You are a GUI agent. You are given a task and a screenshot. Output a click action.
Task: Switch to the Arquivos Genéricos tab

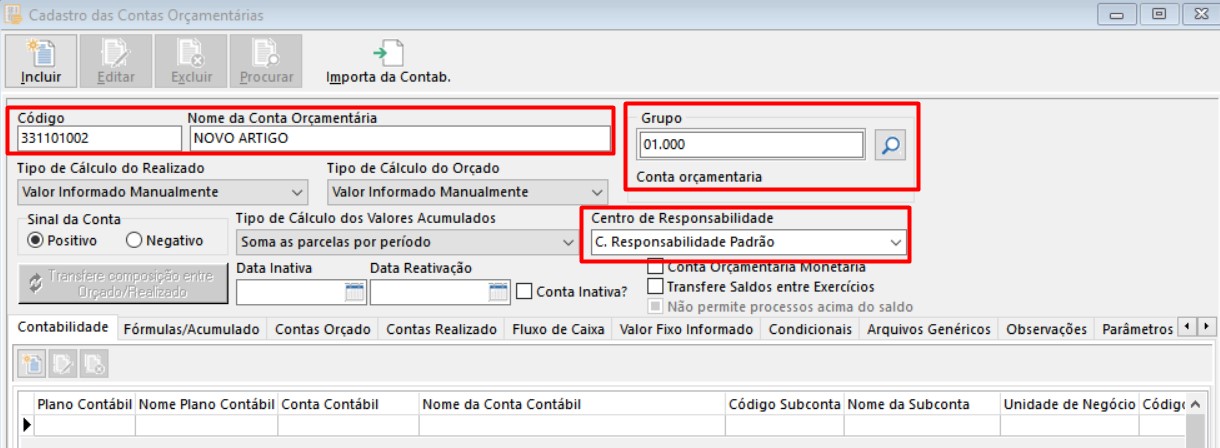[x=929, y=329]
